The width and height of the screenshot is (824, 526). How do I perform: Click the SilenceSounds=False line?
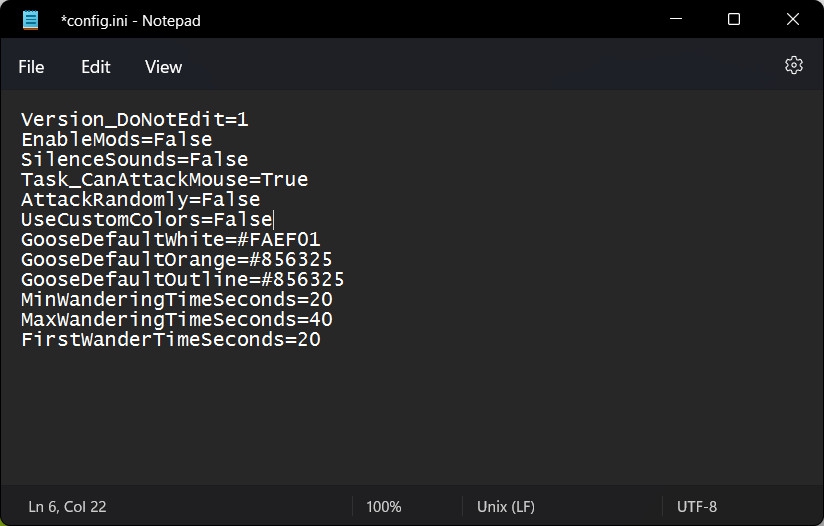[134, 160]
